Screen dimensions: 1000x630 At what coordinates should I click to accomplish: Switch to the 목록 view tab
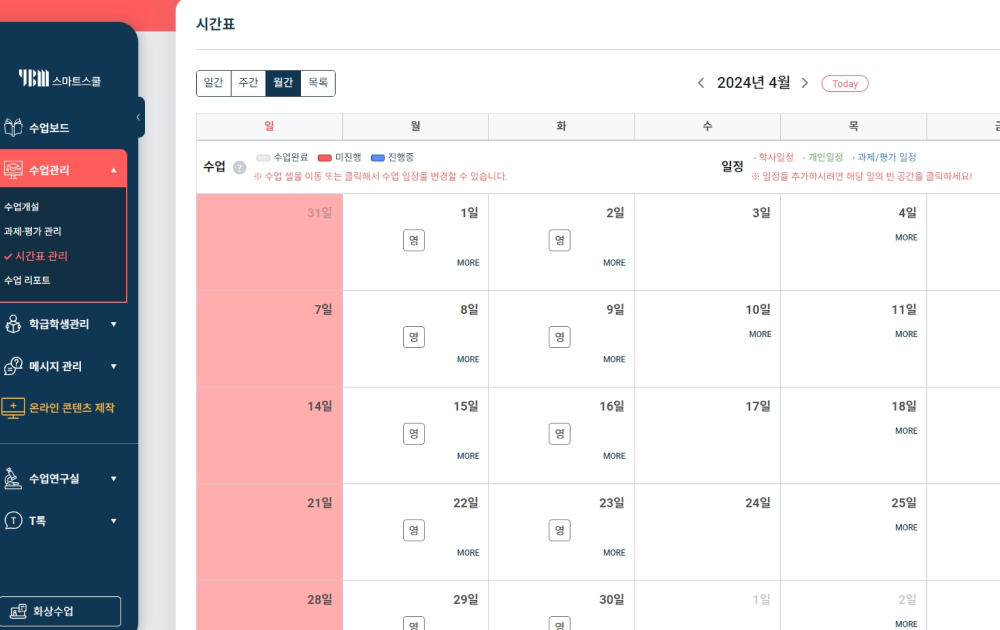click(318, 83)
